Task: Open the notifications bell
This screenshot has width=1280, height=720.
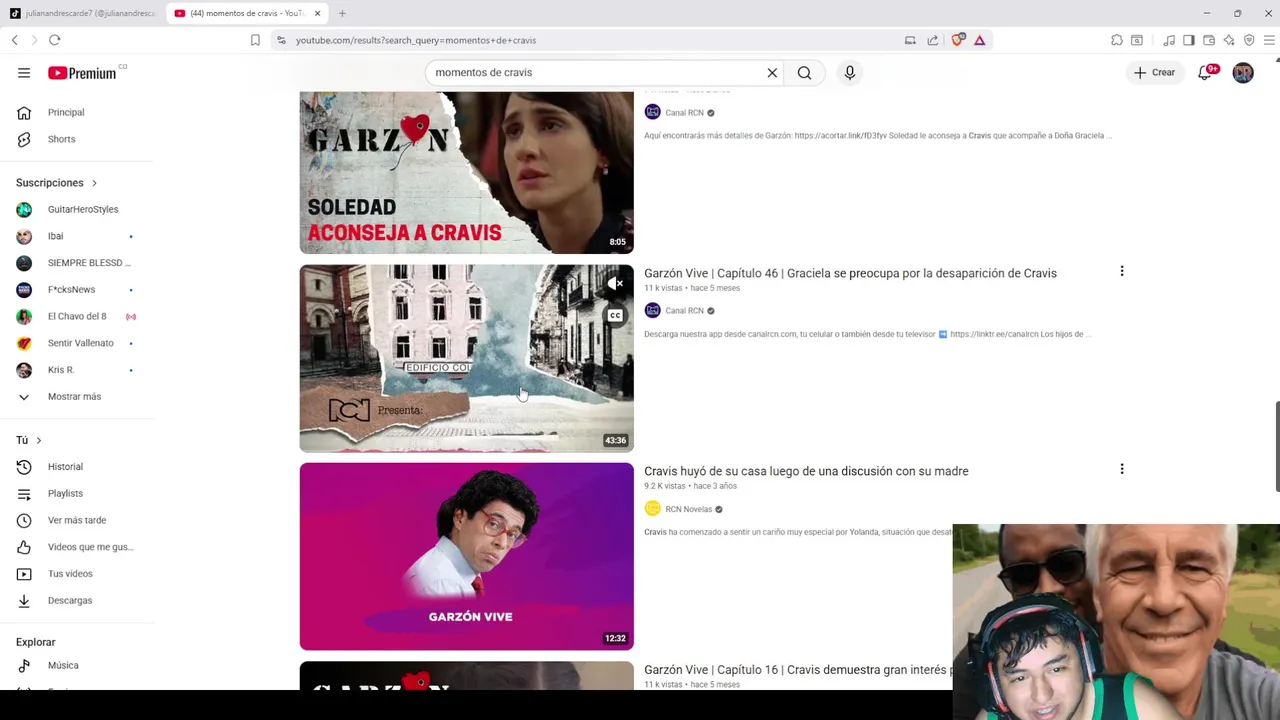Action: tap(1206, 73)
